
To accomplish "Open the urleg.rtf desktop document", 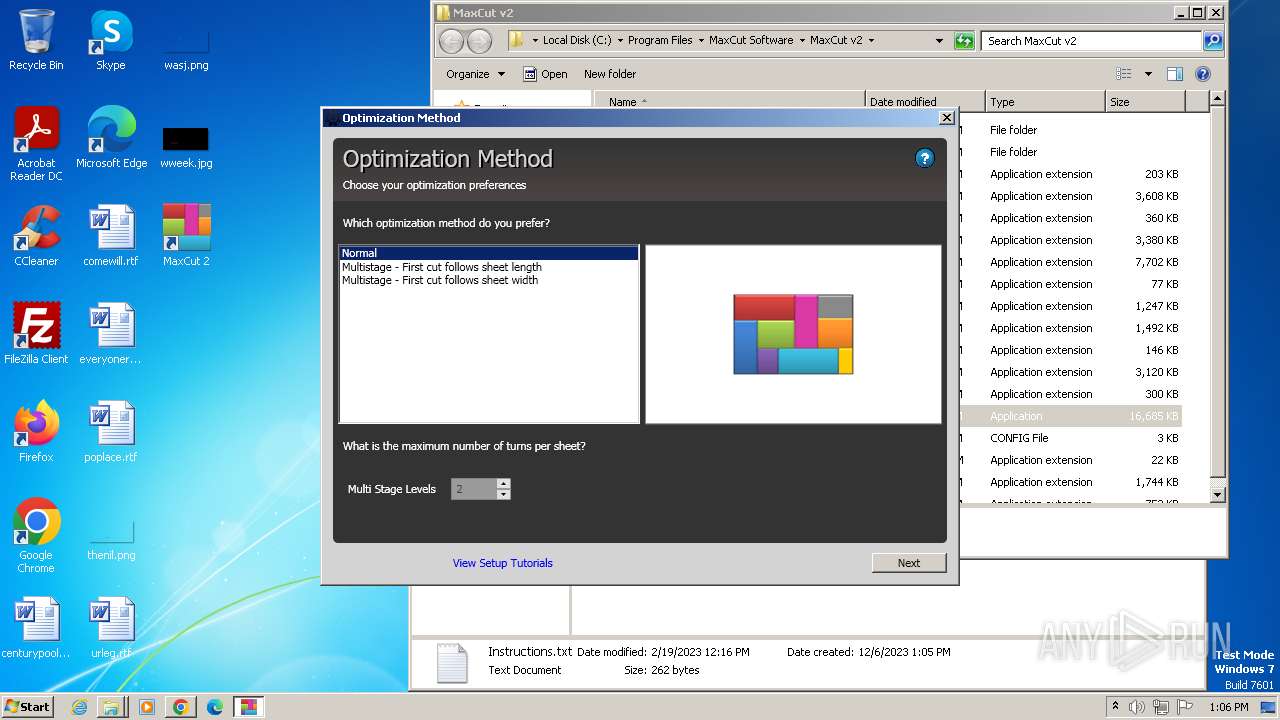I will pyautogui.click(x=111, y=629).
